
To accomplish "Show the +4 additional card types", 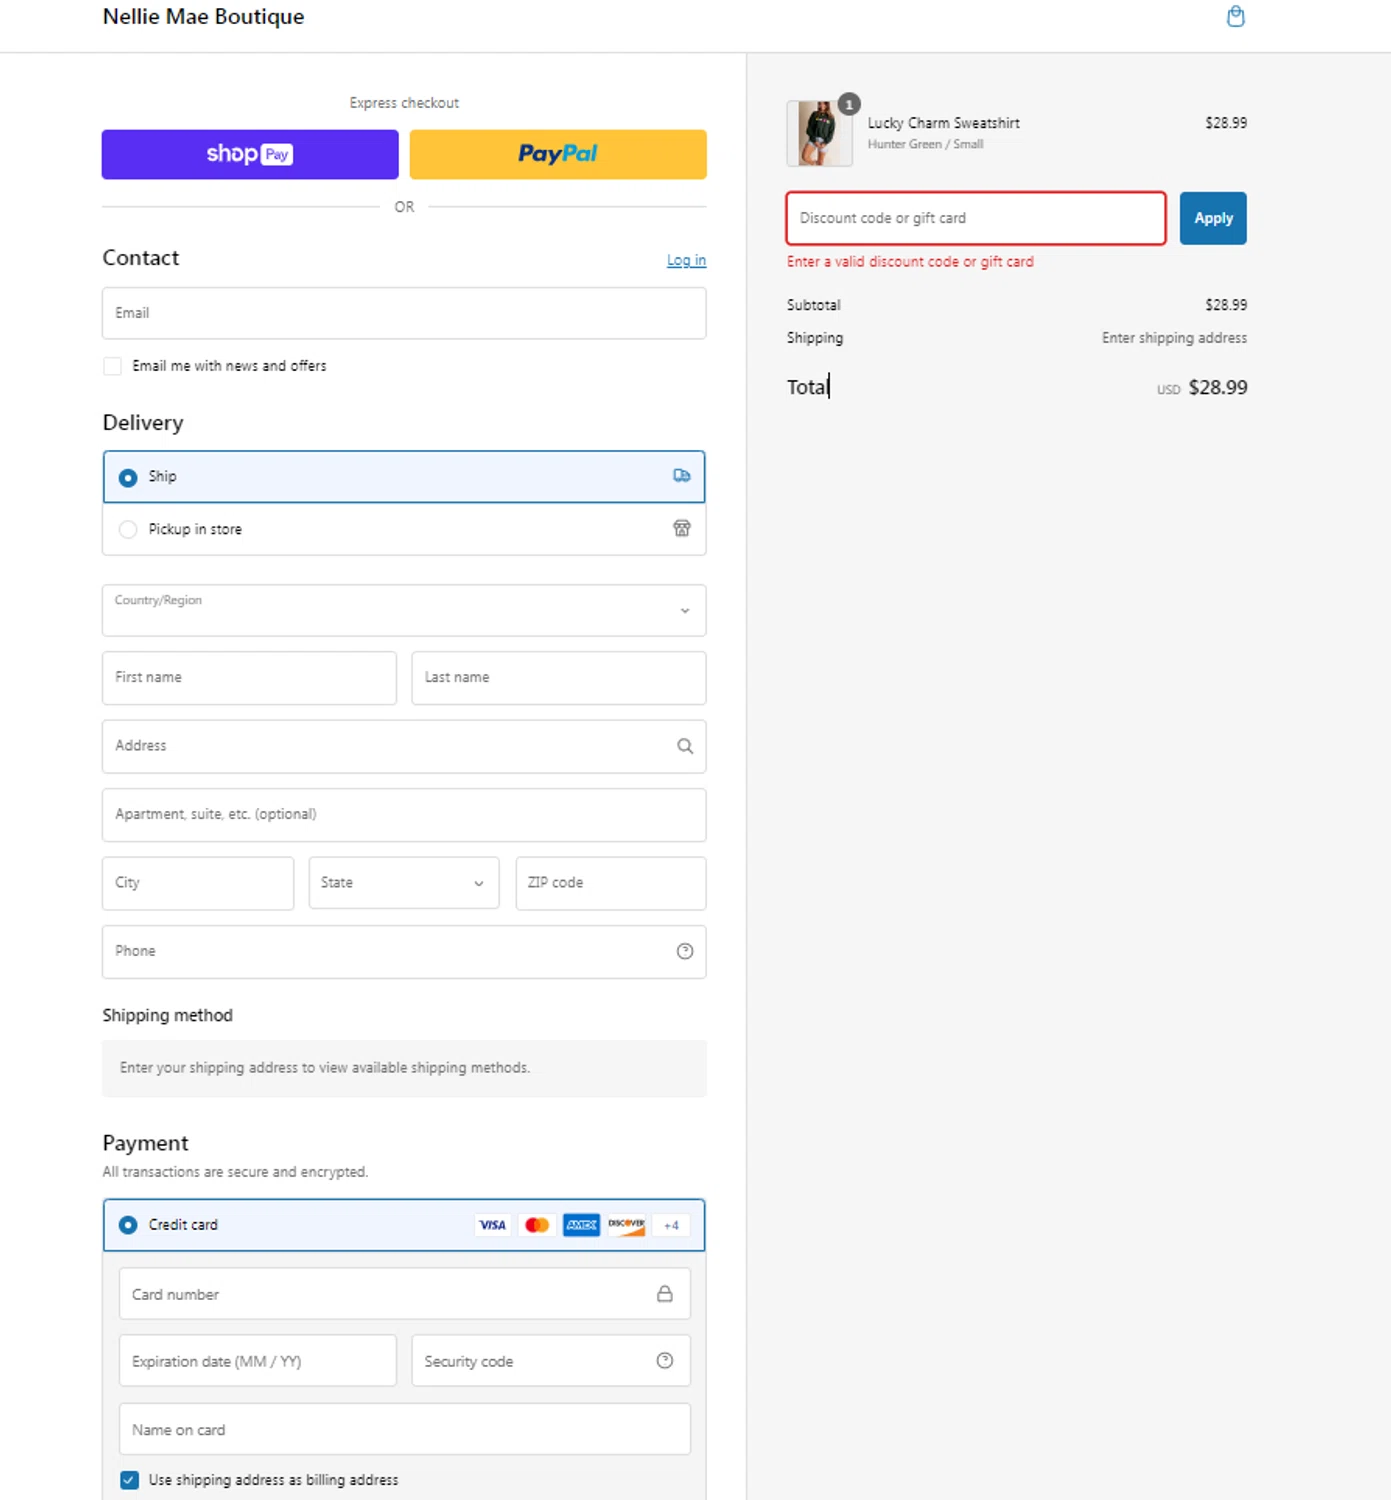I will click(671, 1225).
